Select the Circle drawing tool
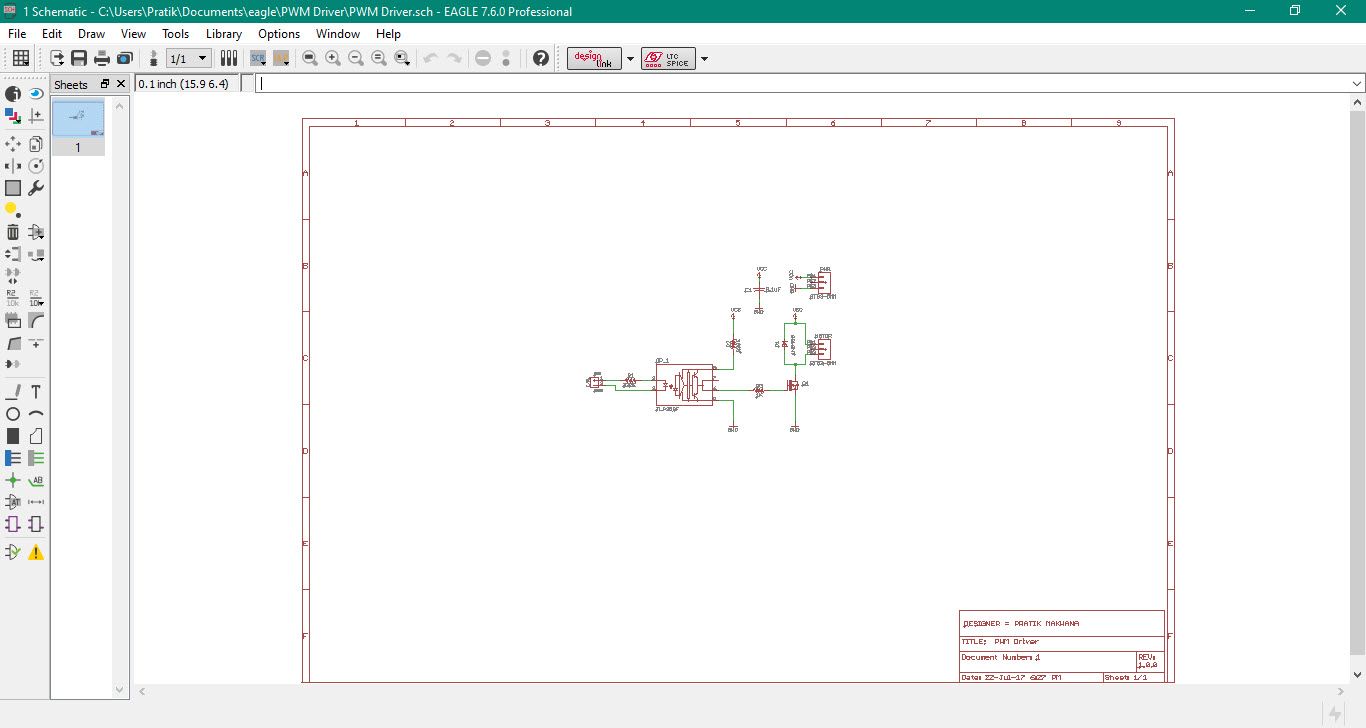This screenshot has height=728, width=1366. (x=13, y=414)
